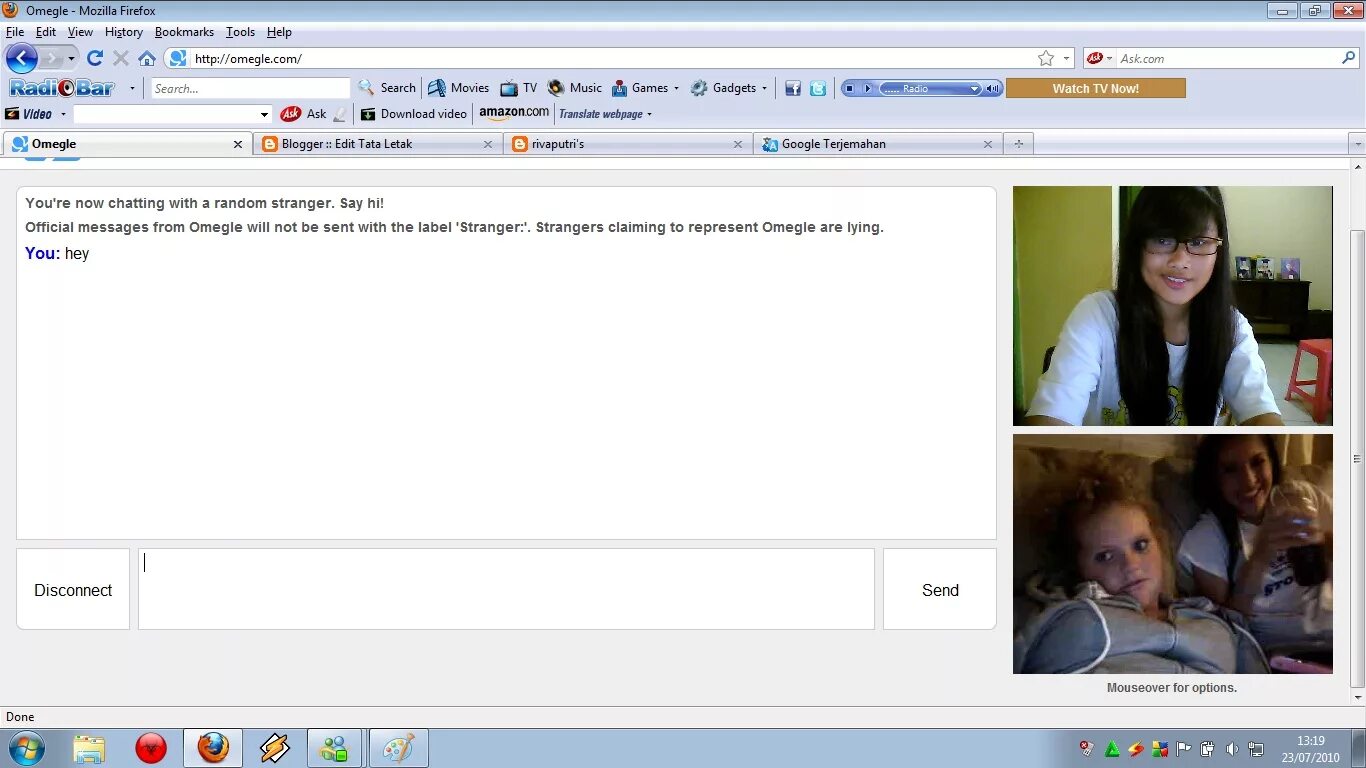1366x768 pixels.
Task: Click the RadioBar logo
Action: [x=62, y=88]
